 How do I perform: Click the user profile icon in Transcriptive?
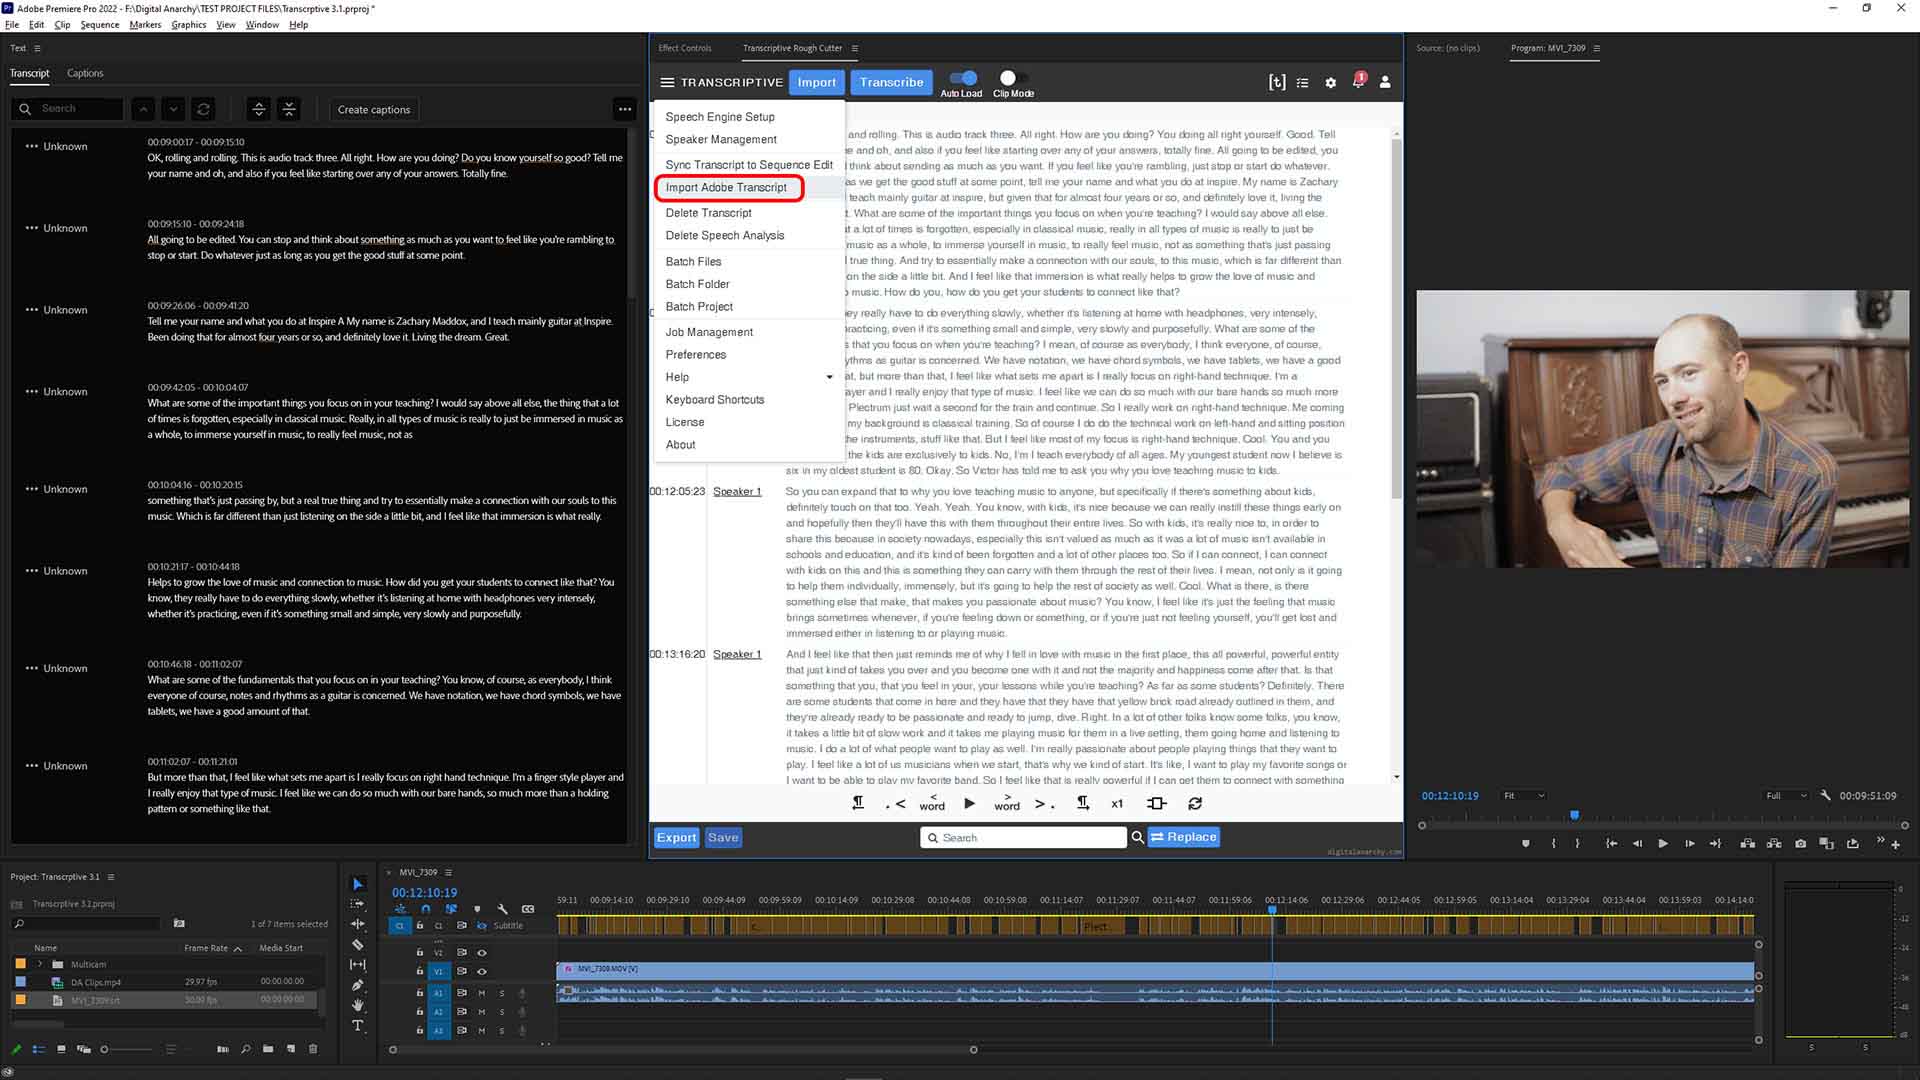click(x=1385, y=82)
